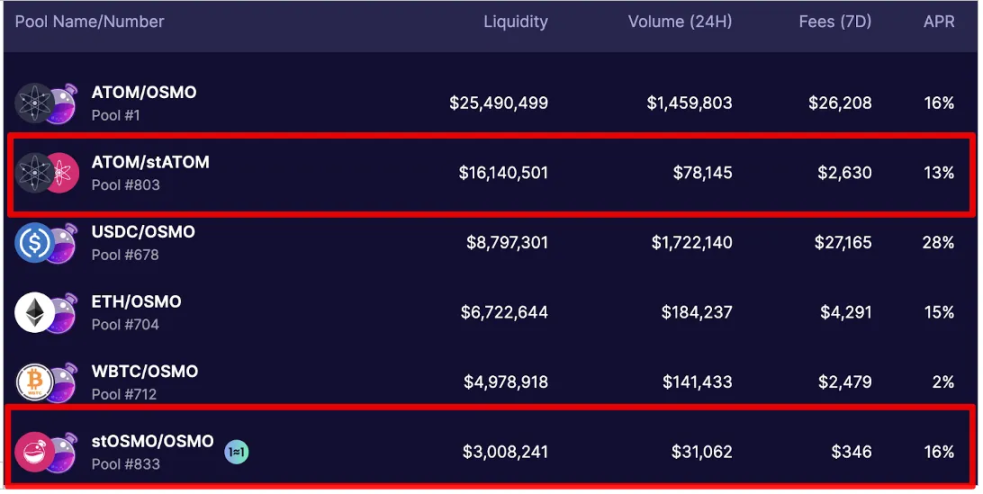The image size is (983, 494).
Task: Click the USDC/OSMO pool token icon
Action: [x=47, y=243]
